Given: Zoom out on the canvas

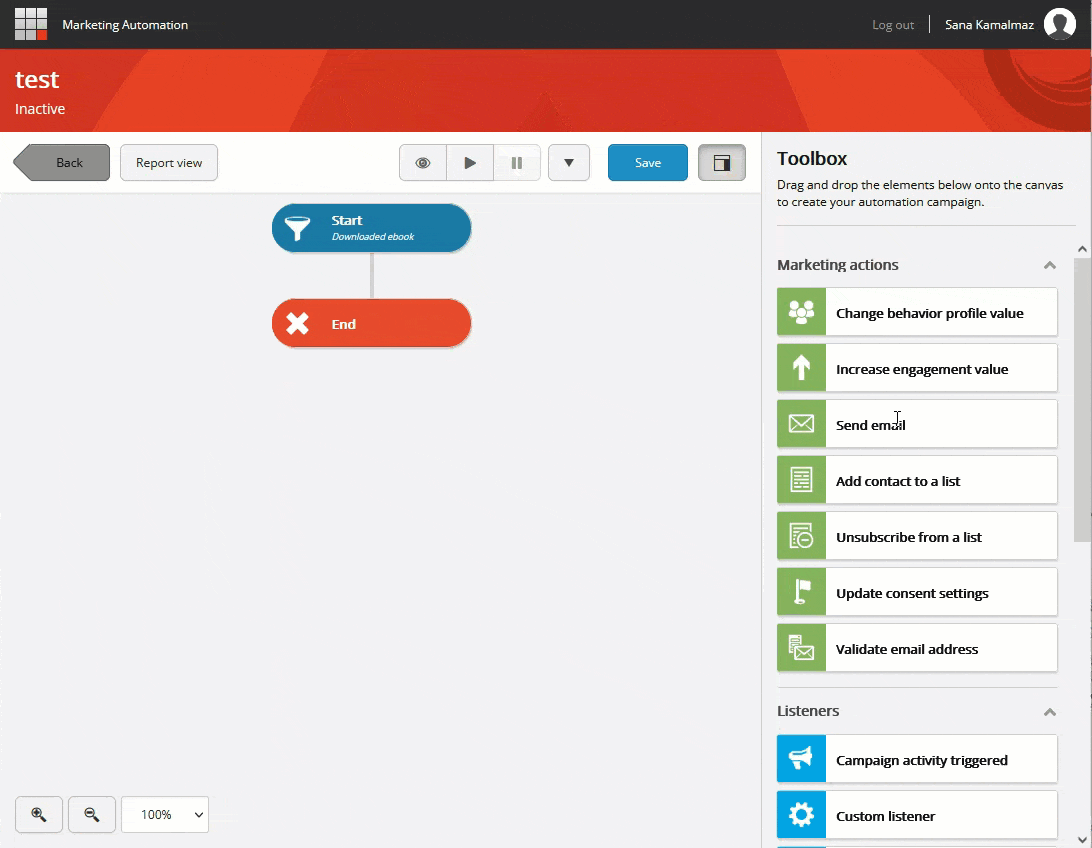Looking at the screenshot, I should (92, 815).
